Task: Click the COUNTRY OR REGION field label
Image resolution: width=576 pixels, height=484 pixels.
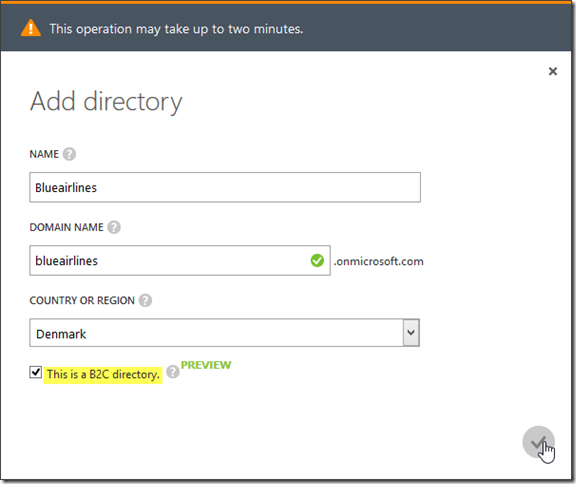Action: [x=82, y=300]
